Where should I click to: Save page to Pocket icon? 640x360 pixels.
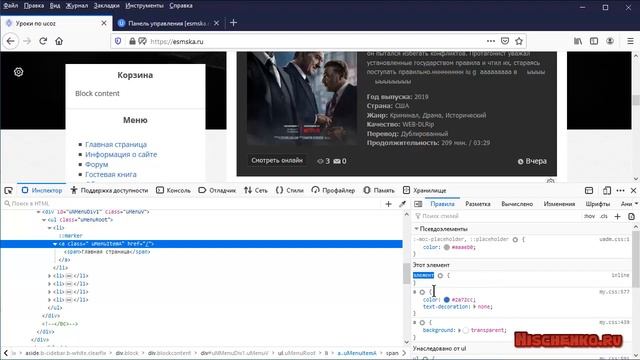pos(505,41)
